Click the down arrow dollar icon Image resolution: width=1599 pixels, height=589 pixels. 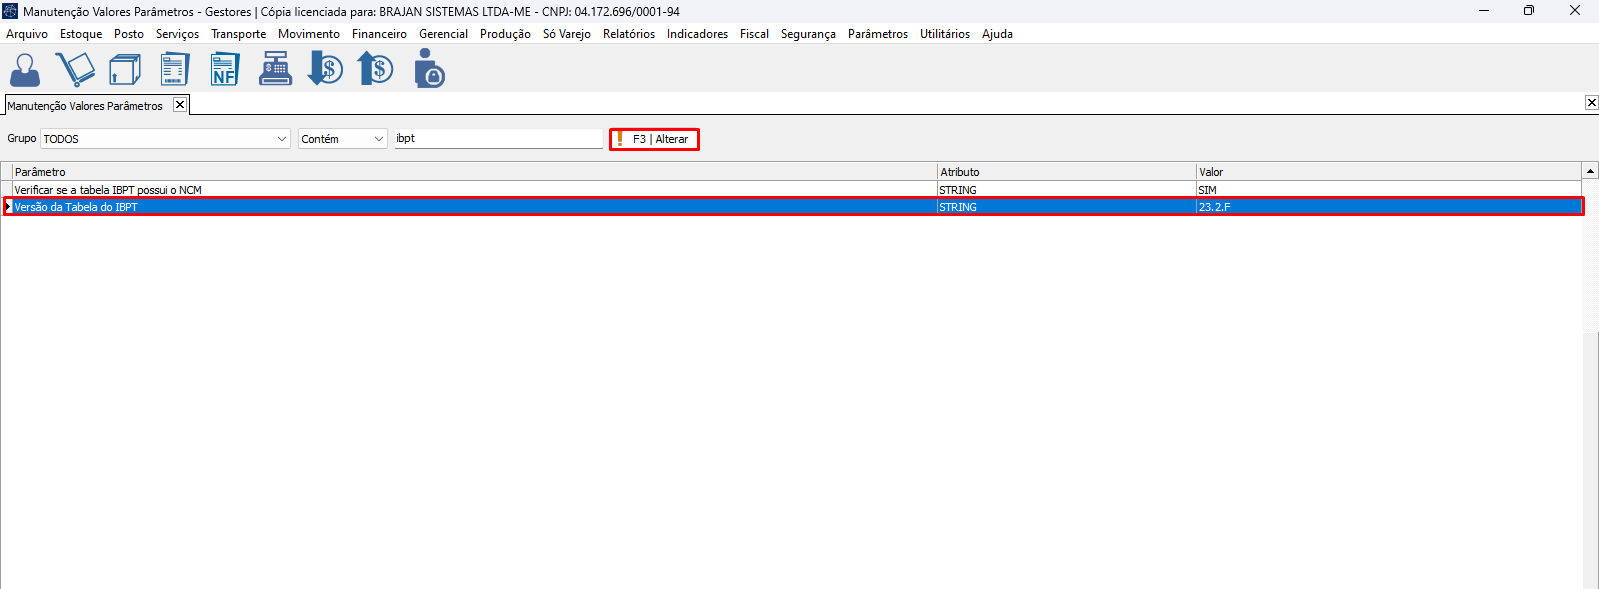click(325, 70)
